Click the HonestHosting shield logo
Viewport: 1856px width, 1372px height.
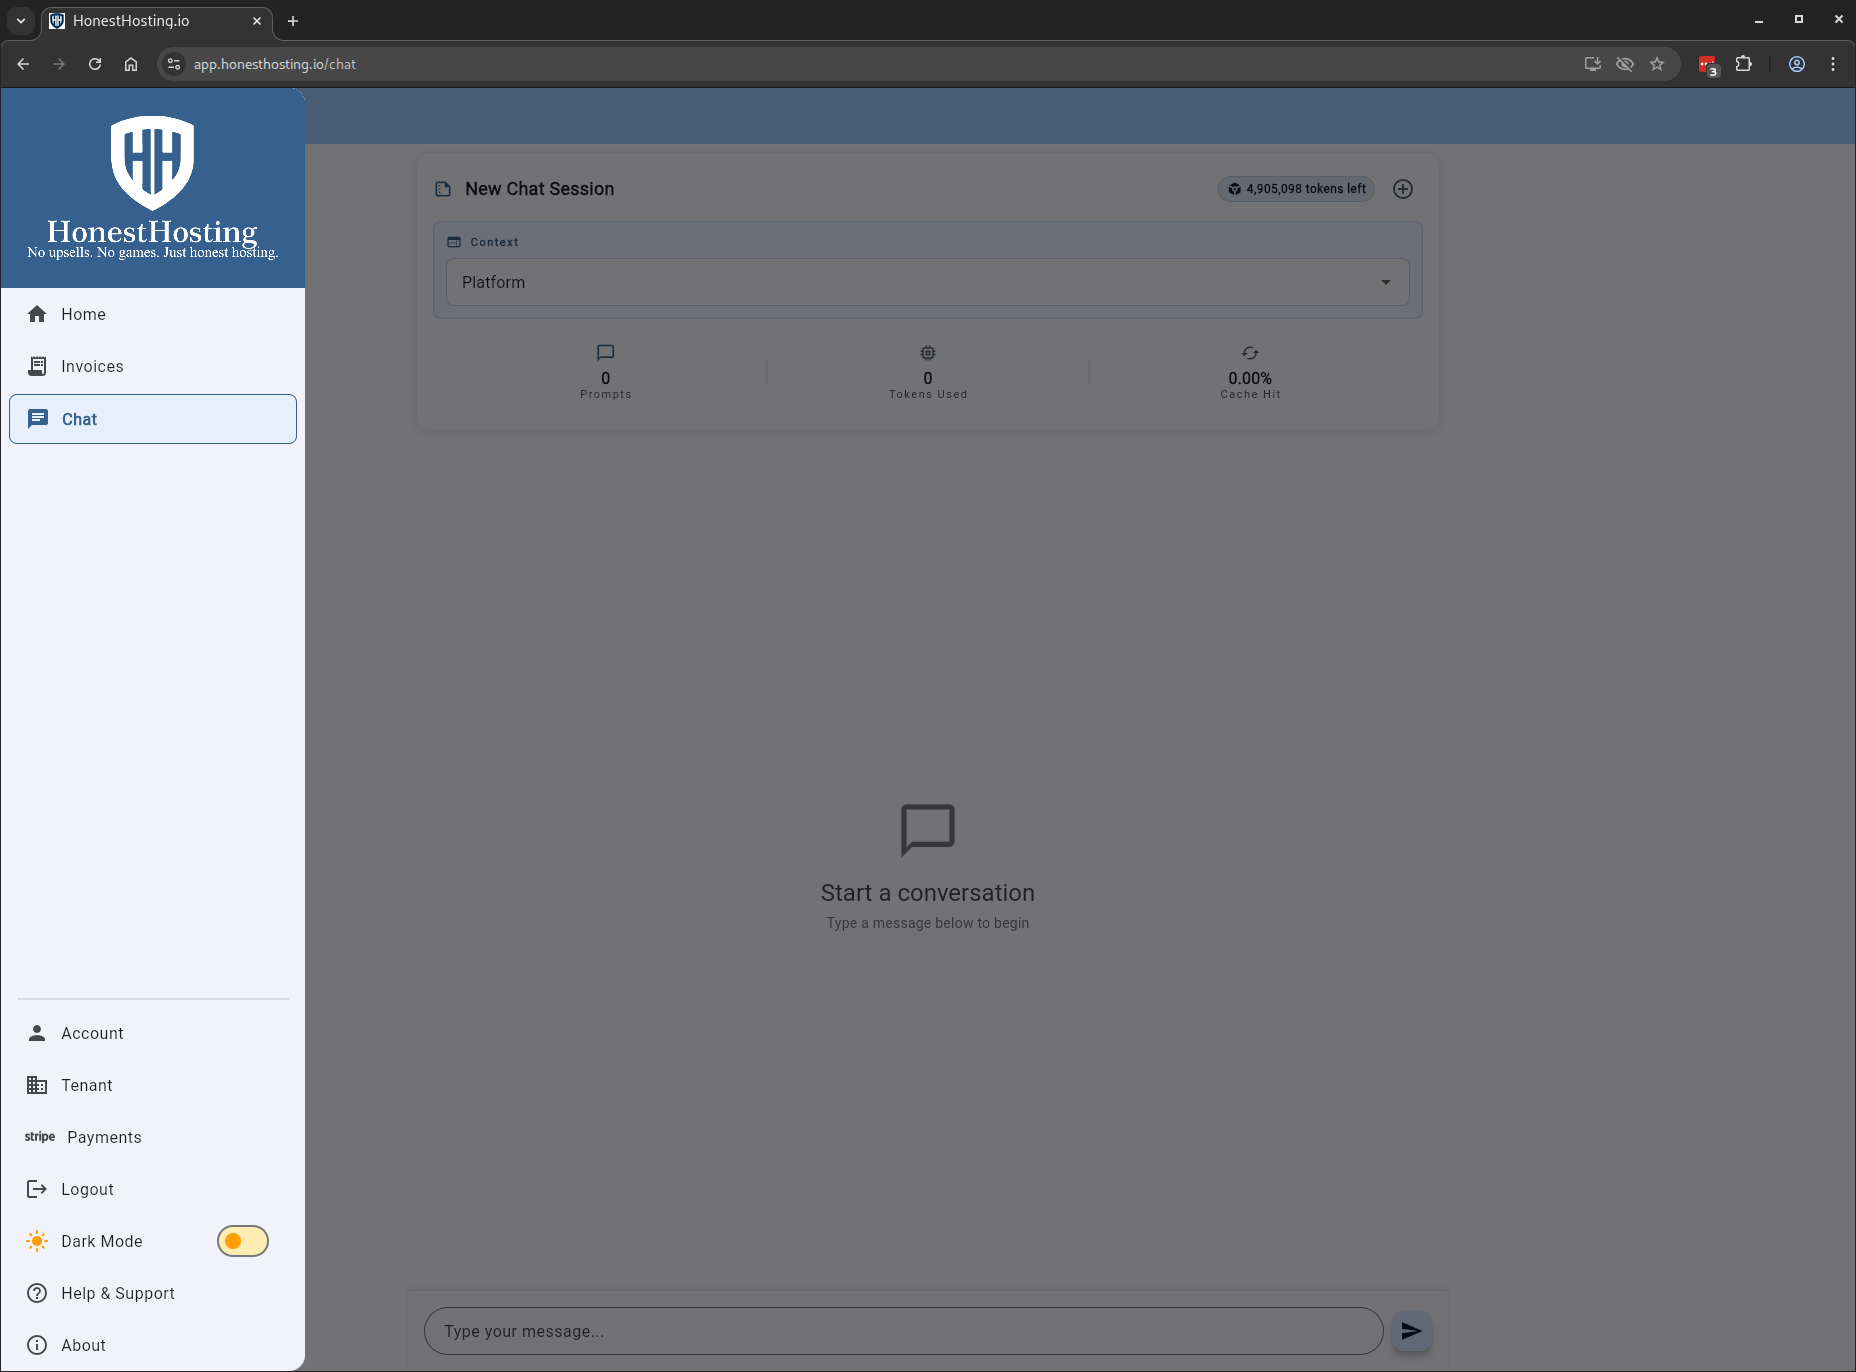tap(152, 162)
